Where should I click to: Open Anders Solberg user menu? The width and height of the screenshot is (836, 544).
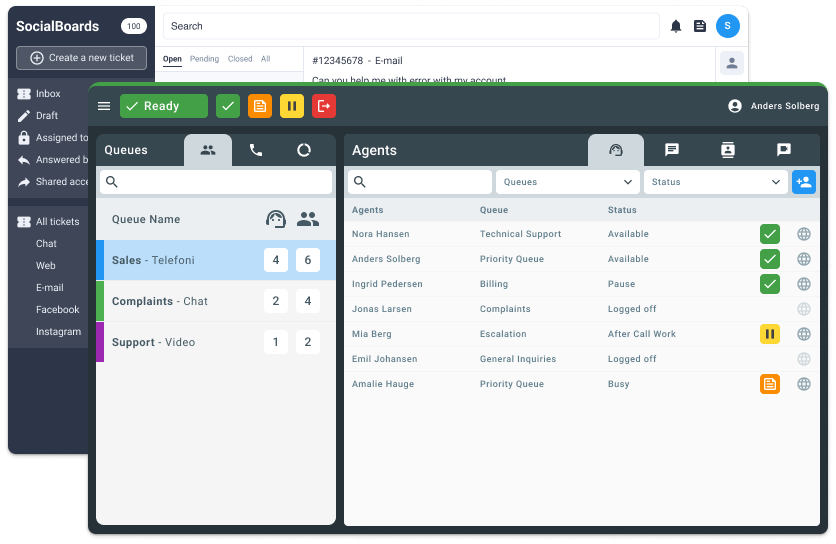(773, 106)
